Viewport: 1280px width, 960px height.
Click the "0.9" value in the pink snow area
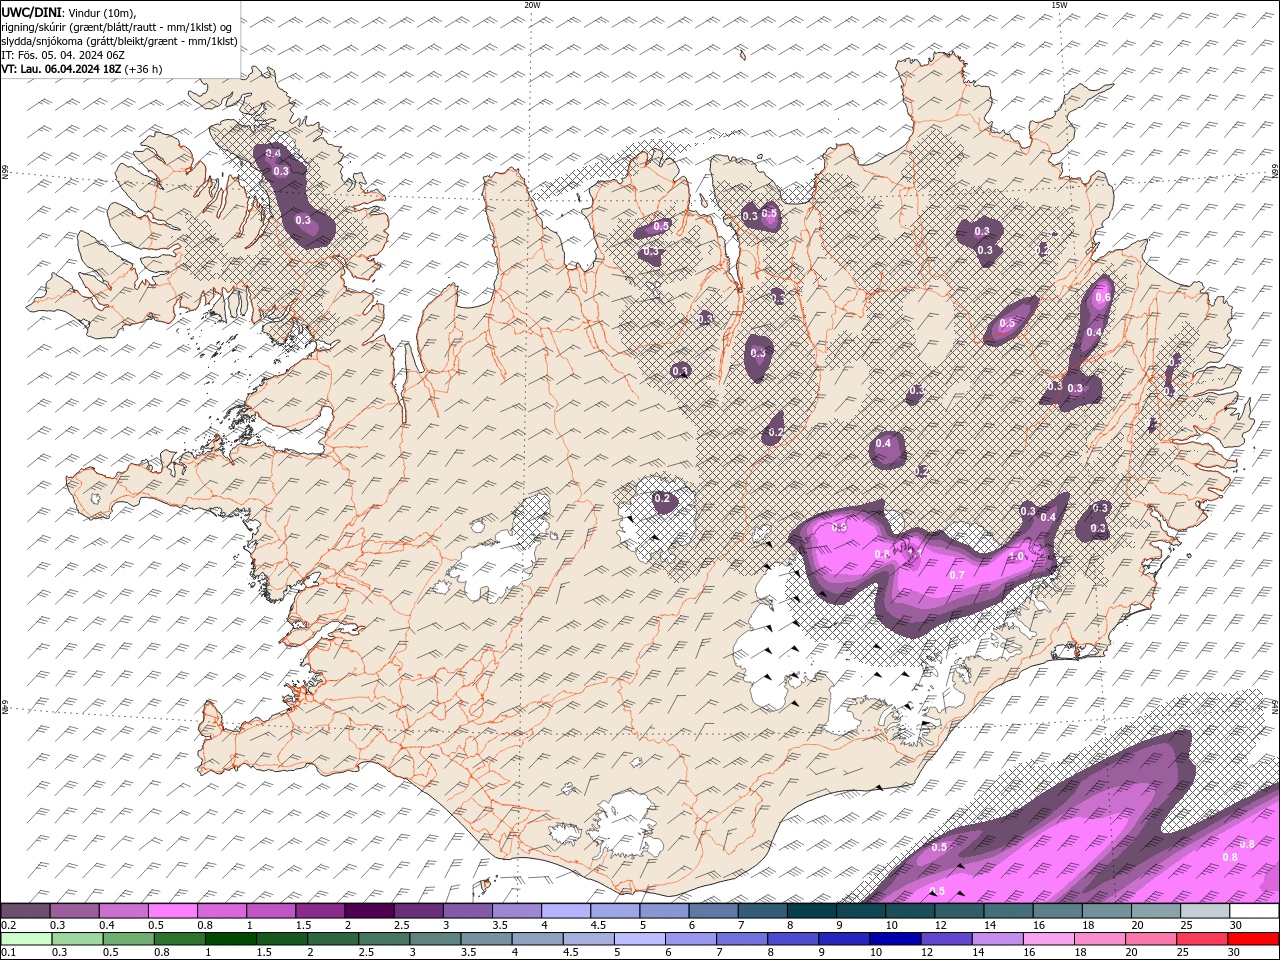[840, 526]
